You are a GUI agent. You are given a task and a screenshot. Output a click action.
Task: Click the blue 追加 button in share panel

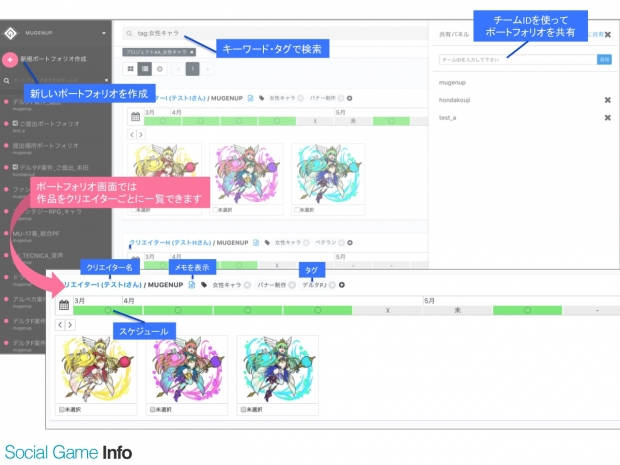tap(604, 60)
